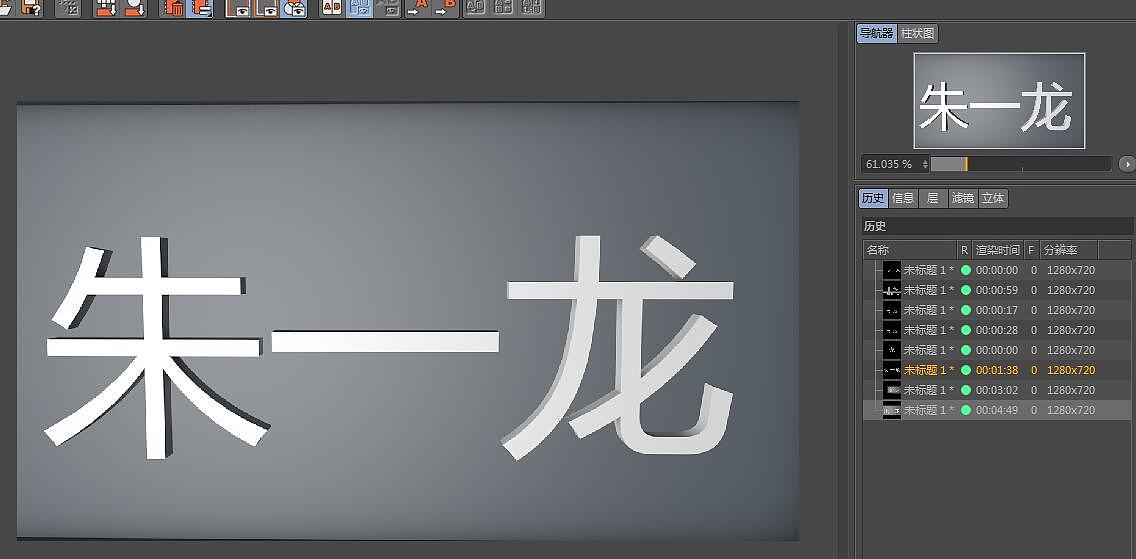Click the F column header
Screen dimensions: 1136x559
coord(1032,250)
